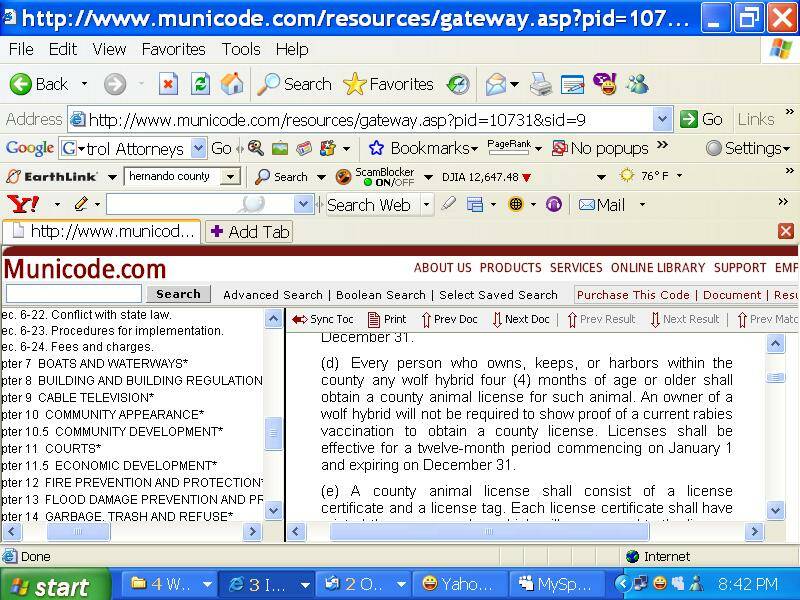Image resolution: width=800 pixels, height=600 pixels.
Task: Click Sync Toc toolbar item
Action: click(x=322, y=319)
